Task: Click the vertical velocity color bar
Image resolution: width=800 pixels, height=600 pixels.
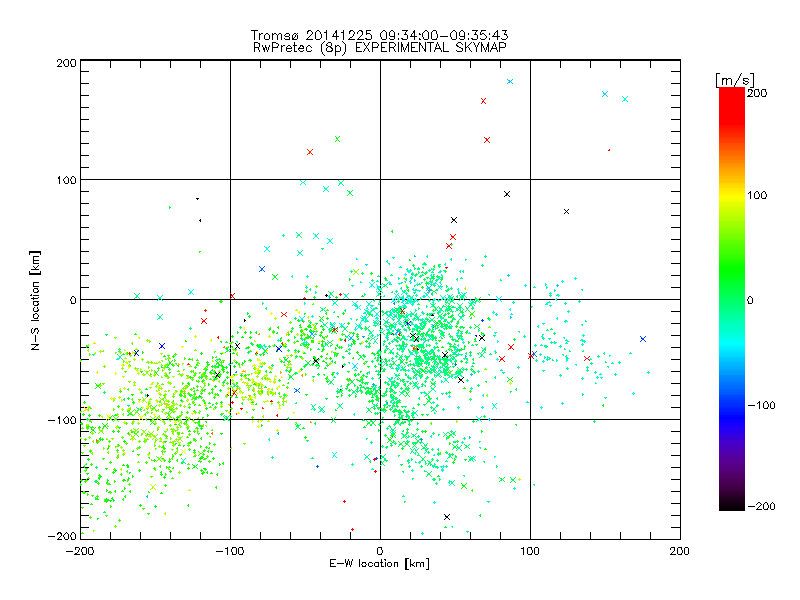Action: coord(732,299)
